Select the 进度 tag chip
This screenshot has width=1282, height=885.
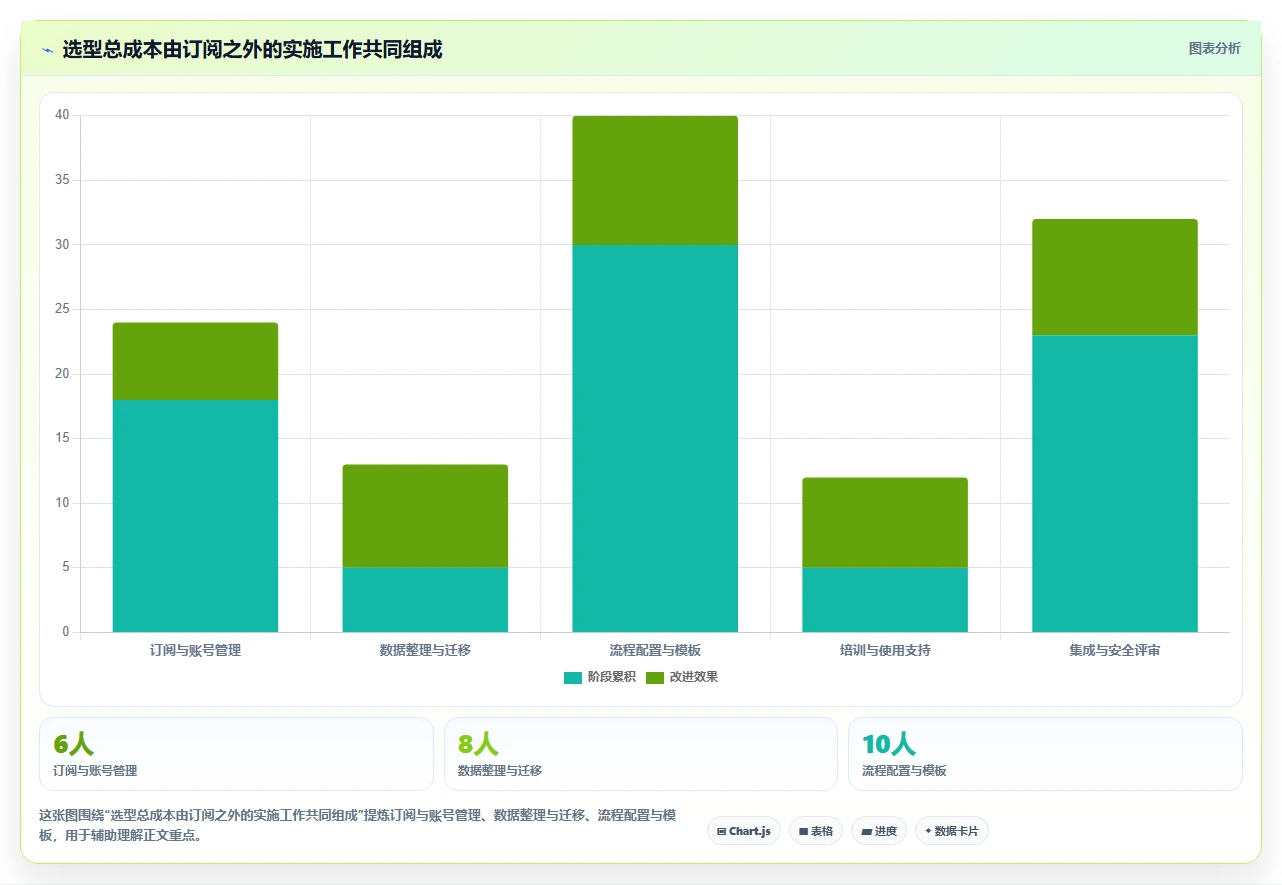pyautogui.click(x=879, y=831)
